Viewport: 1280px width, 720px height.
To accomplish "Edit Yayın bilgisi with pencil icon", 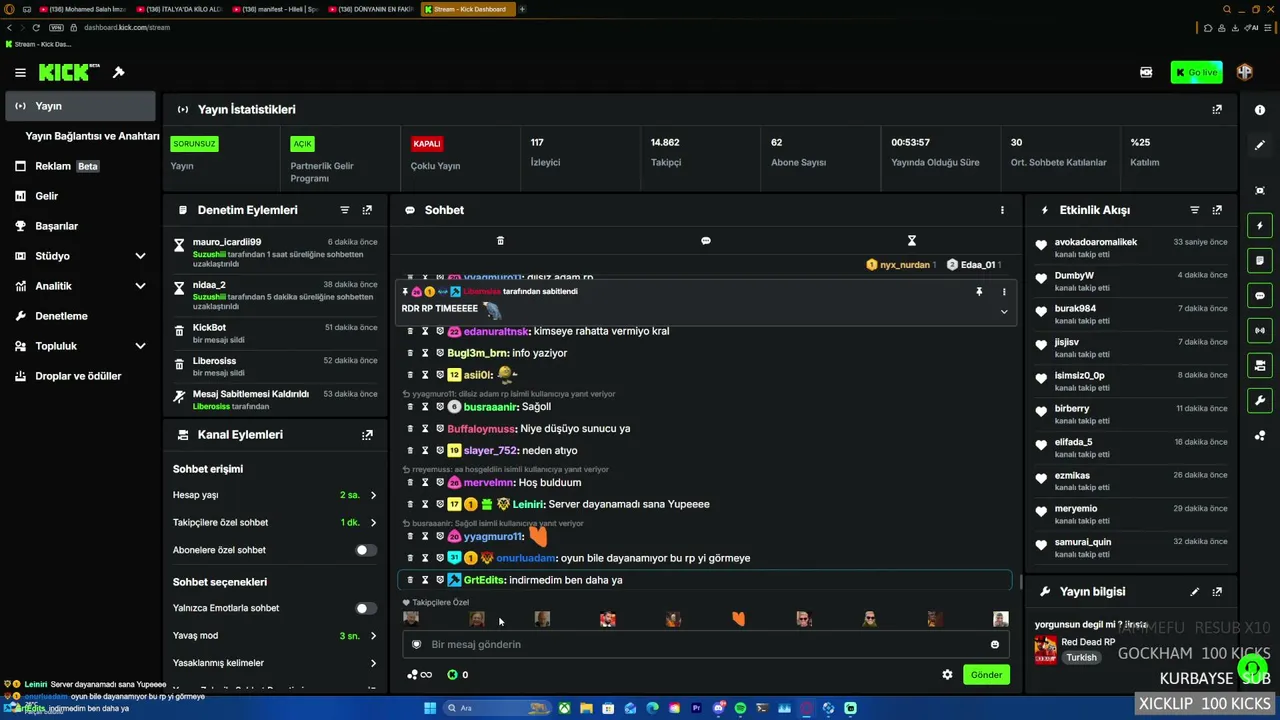I will 1195,592.
